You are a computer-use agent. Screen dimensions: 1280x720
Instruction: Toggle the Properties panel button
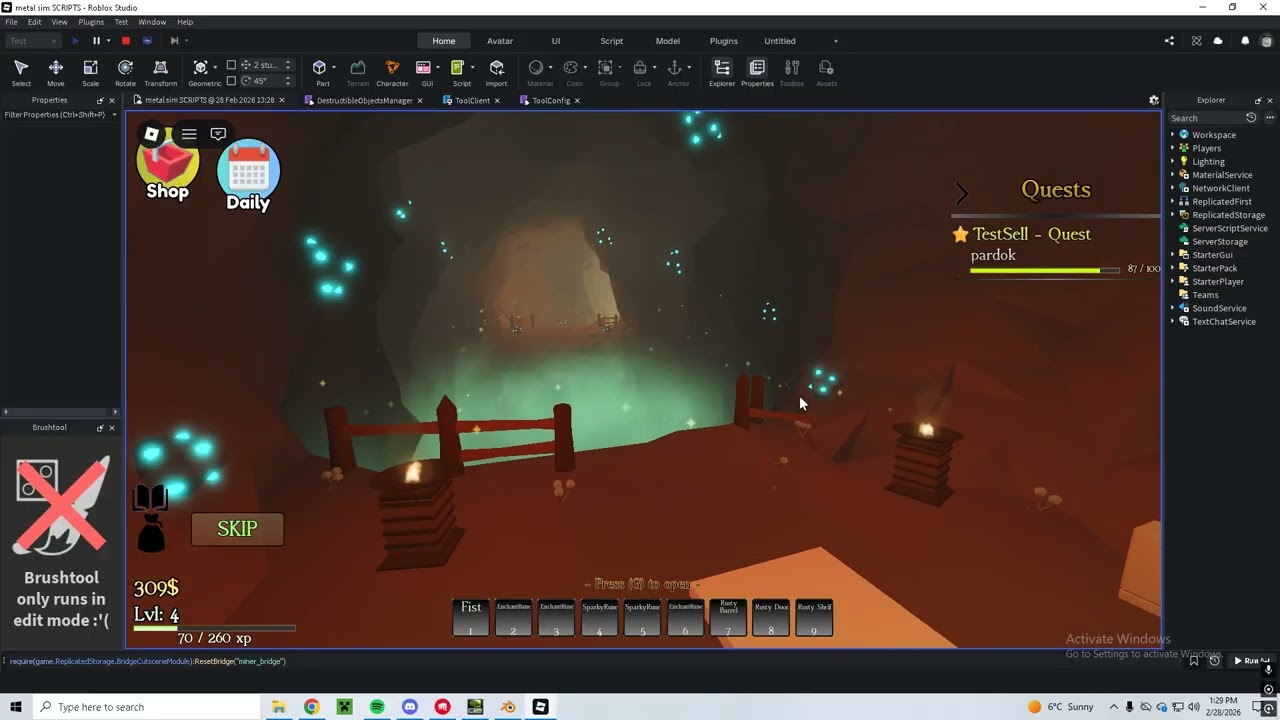[x=757, y=72]
